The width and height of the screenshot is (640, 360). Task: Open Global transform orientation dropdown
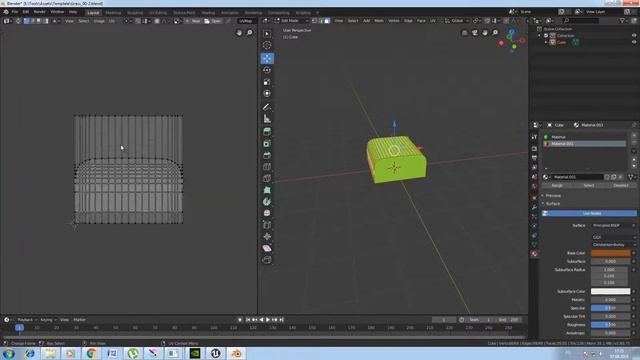click(x=457, y=20)
